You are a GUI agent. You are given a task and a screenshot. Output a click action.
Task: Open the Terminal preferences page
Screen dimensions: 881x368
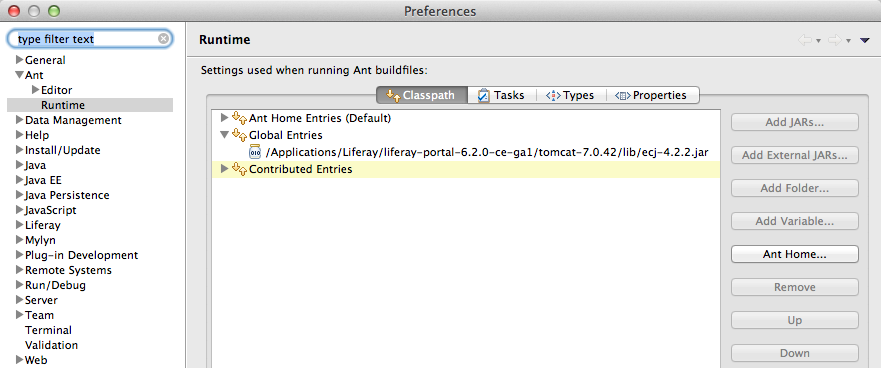point(48,330)
